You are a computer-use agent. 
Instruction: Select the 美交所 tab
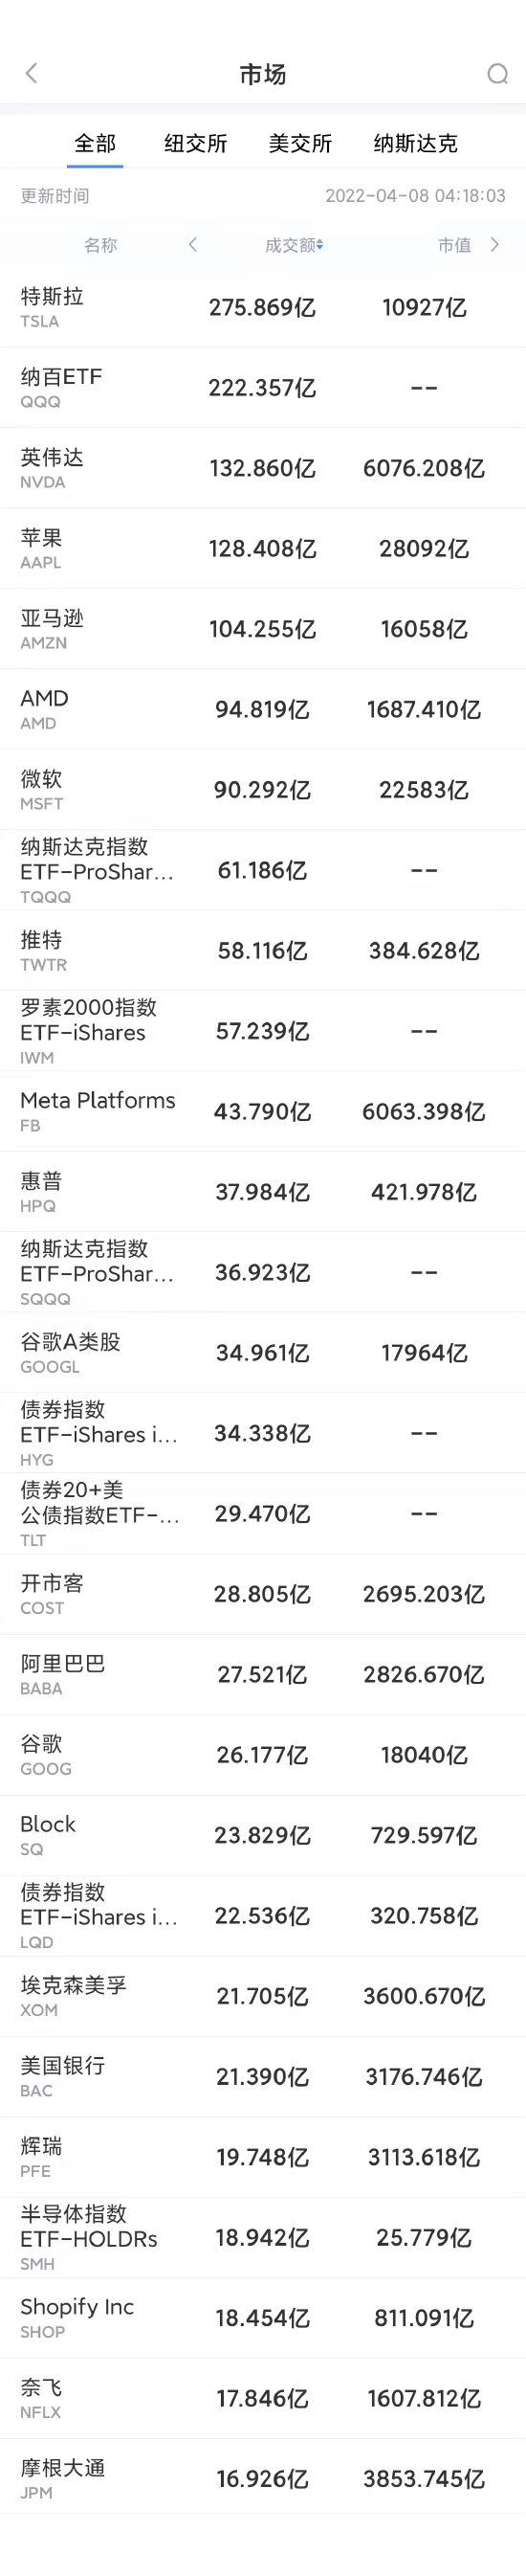[300, 143]
